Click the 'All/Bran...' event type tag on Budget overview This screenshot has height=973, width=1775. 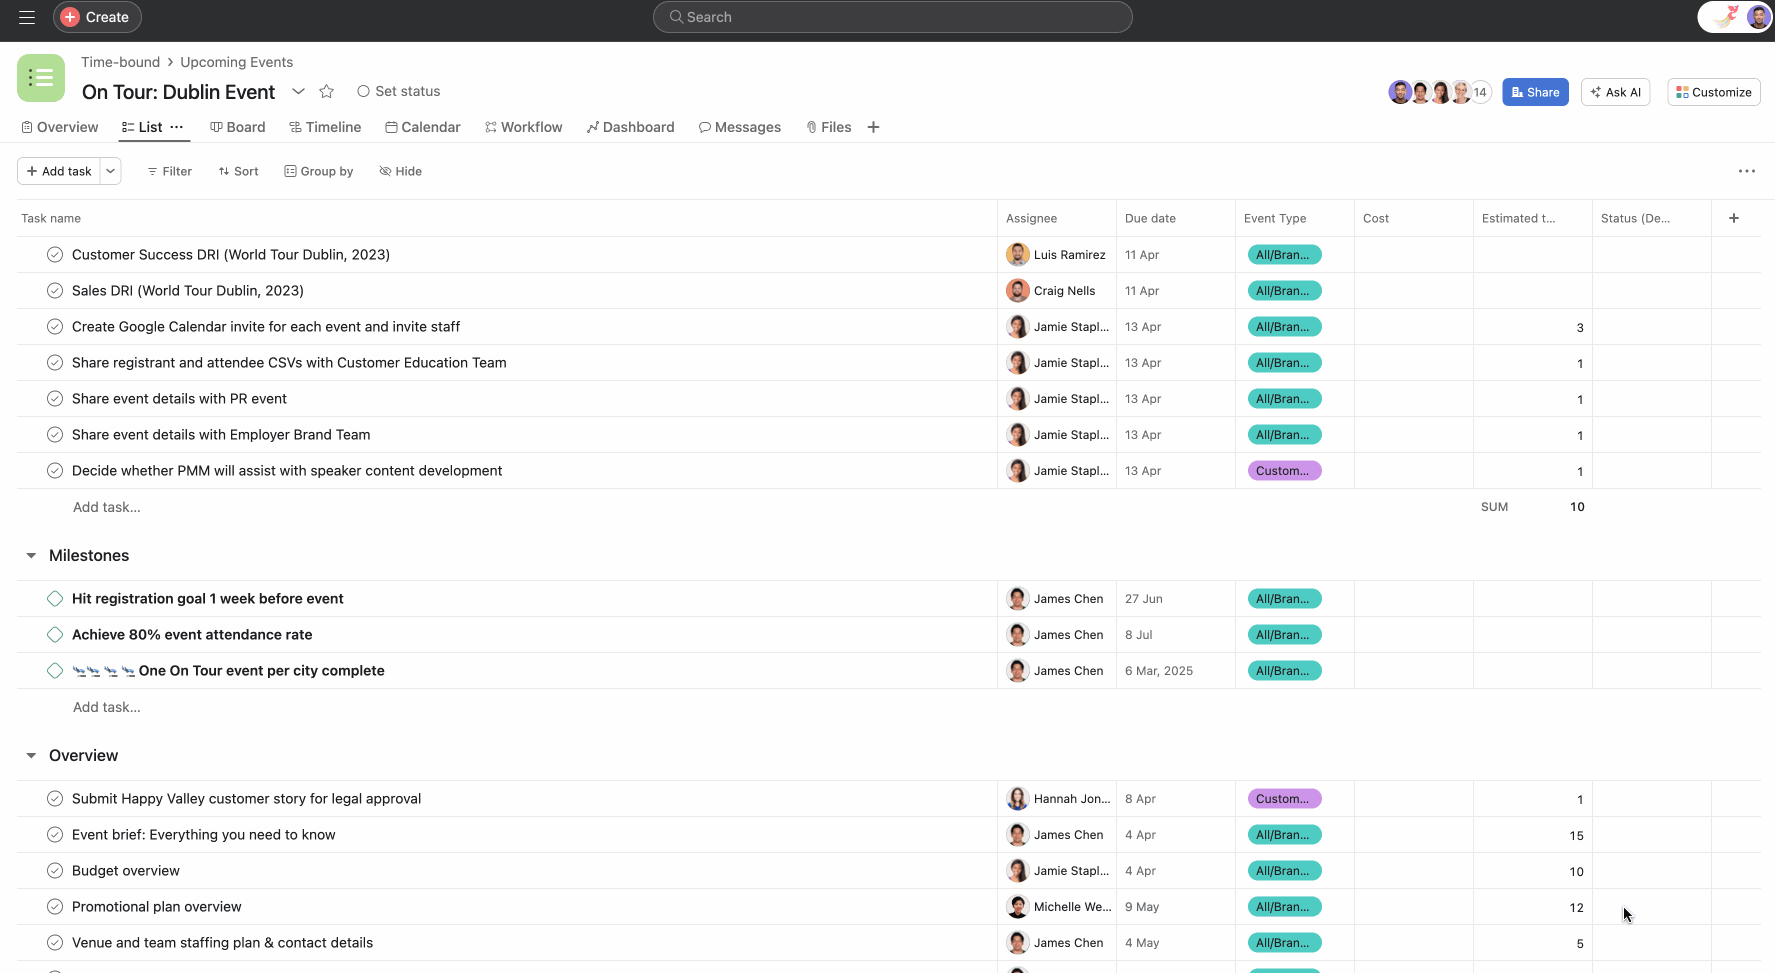pos(1283,870)
